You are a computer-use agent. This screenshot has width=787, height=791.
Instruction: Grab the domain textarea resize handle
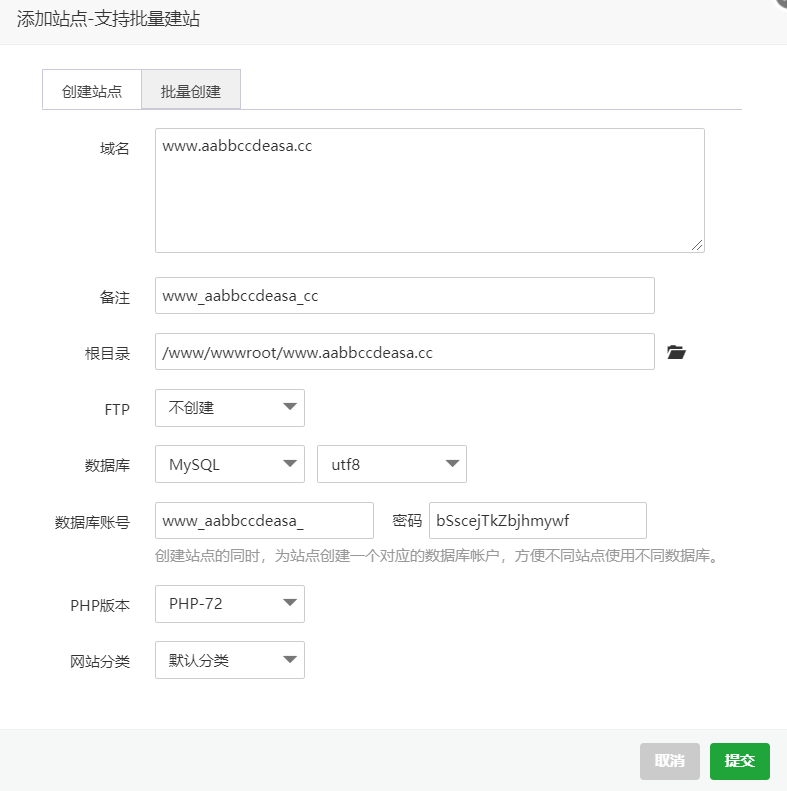click(x=697, y=245)
